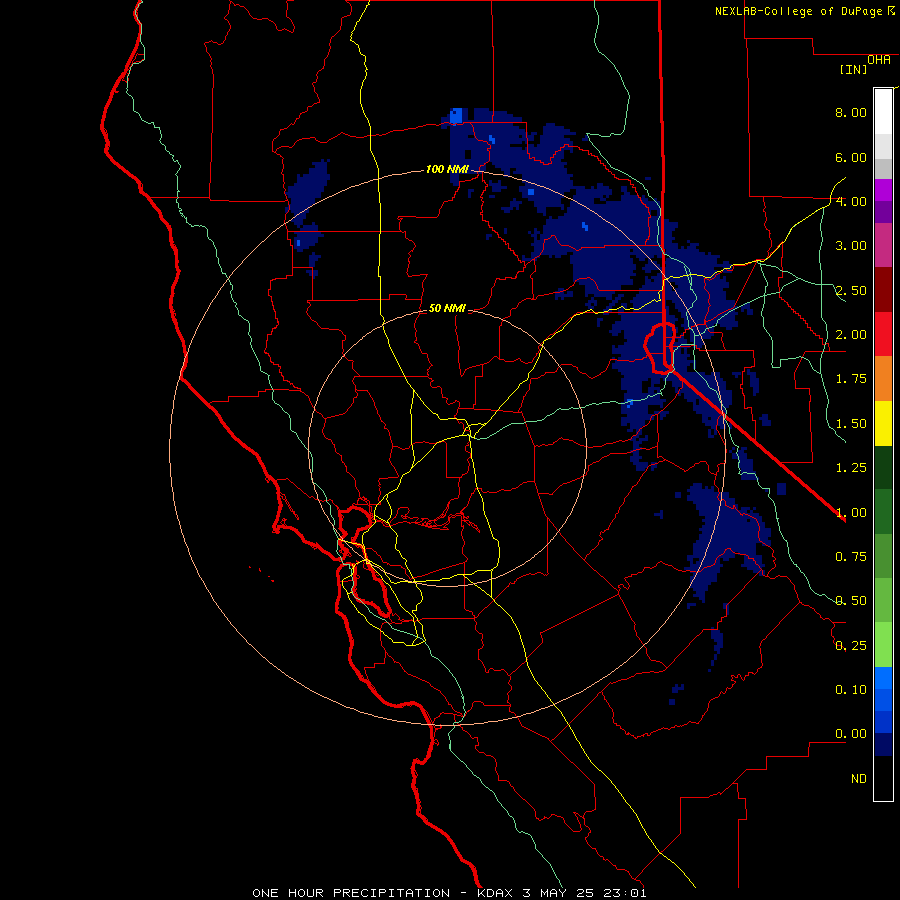Click the 50 NMI range ring label
Screen dimensions: 900x900
(447, 308)
